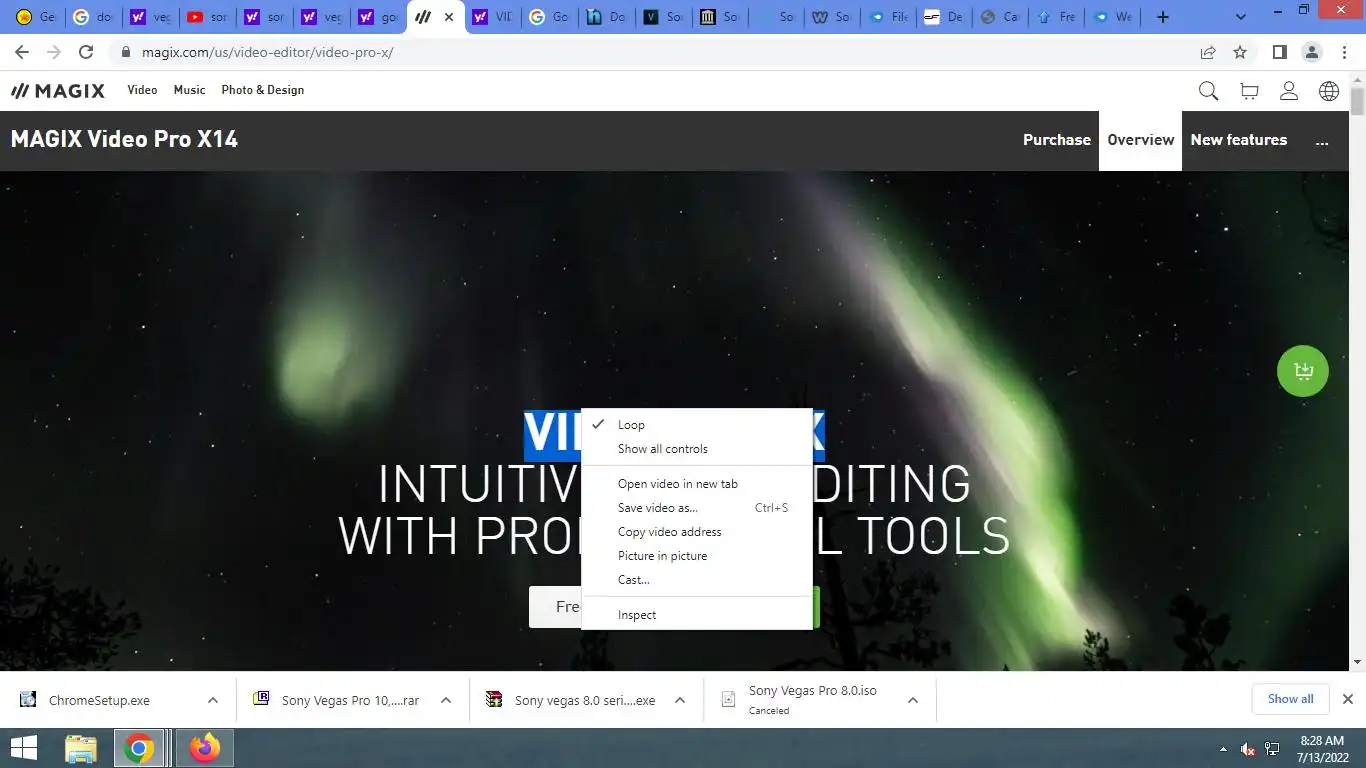Expand options for Sony Vegas Pro 10 rar
This screenshot has height=768, width=1366.
pyautogui.click(x=446, y=700)
